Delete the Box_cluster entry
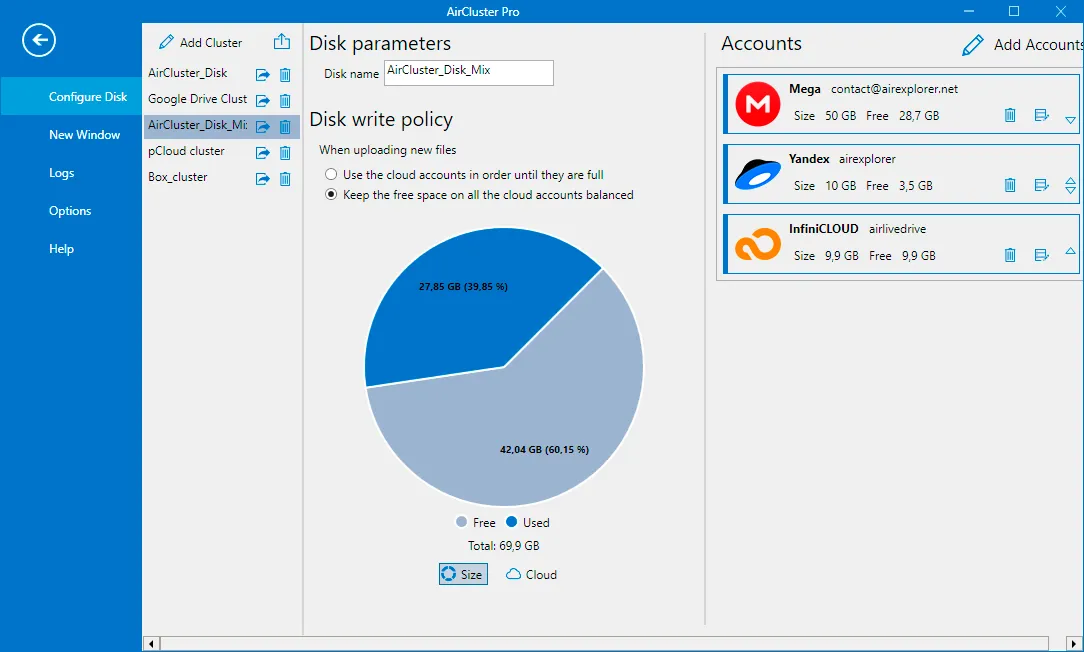 pyautogui.click(x=285, y=179)
